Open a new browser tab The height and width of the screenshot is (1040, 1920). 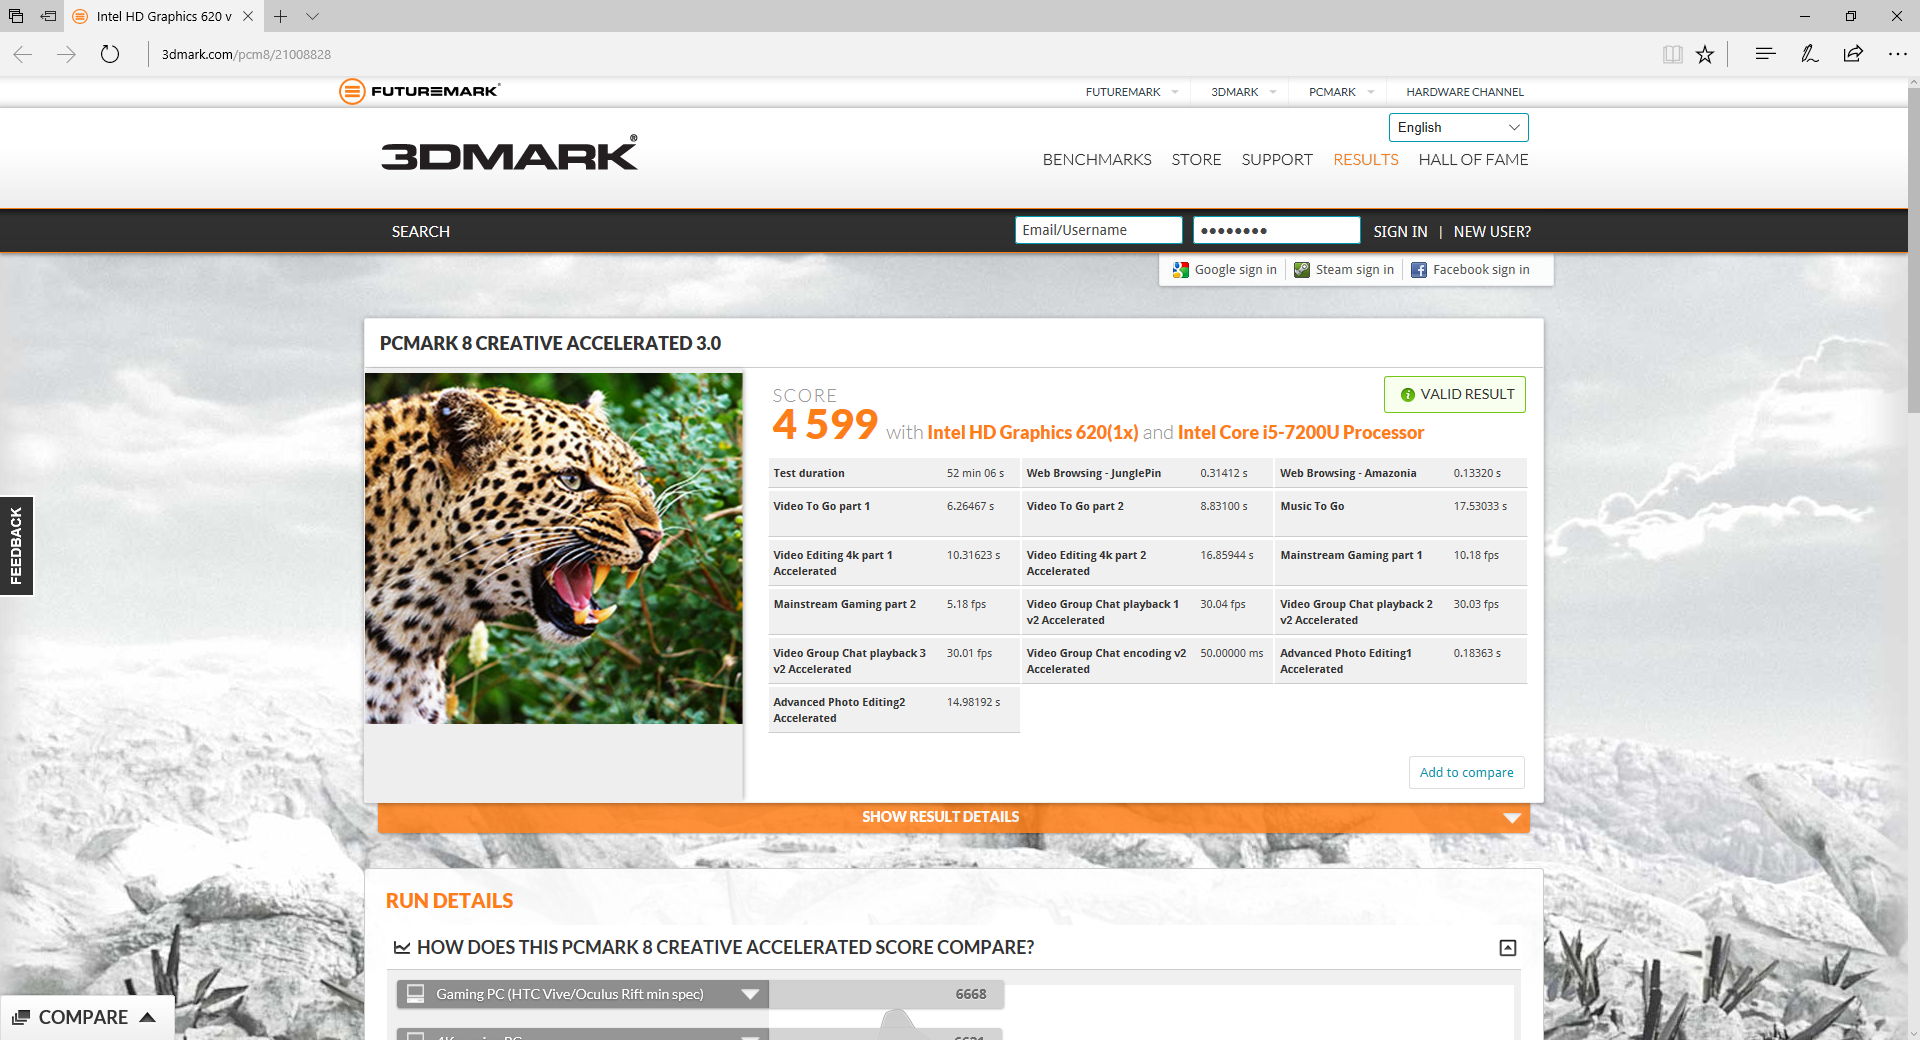[x=281, y=16]
